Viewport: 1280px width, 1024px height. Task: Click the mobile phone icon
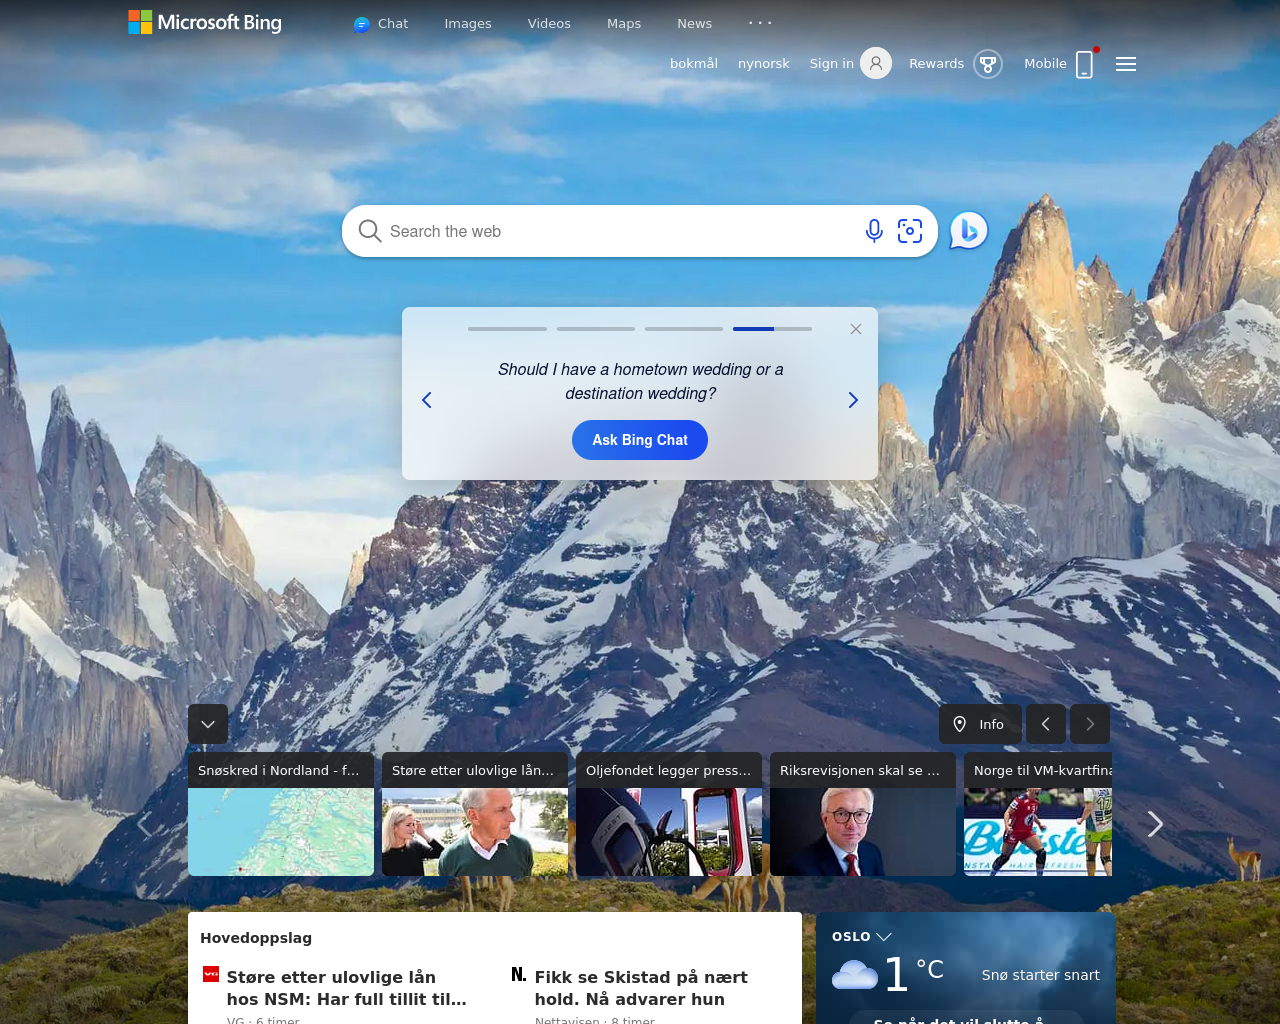pos(1085,64)
